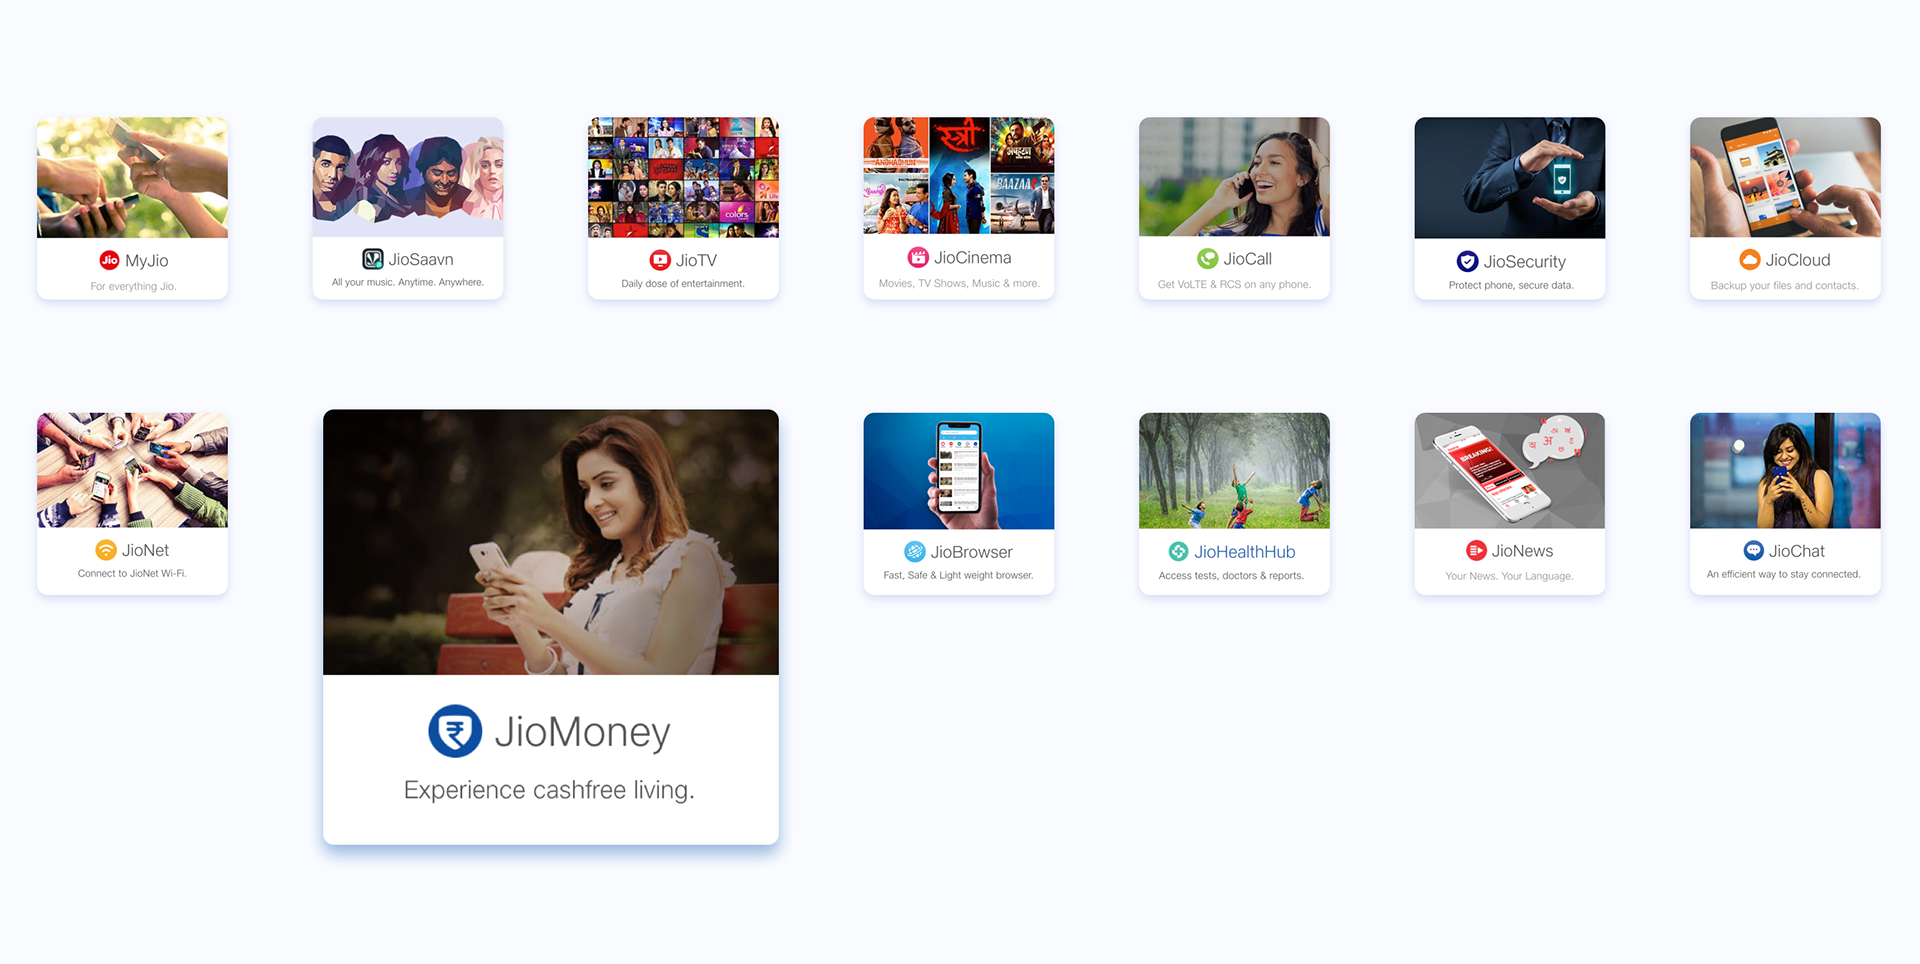Select the JioCloud title link
Screen dimensions: 1920x964
(x=1798, y=259)
